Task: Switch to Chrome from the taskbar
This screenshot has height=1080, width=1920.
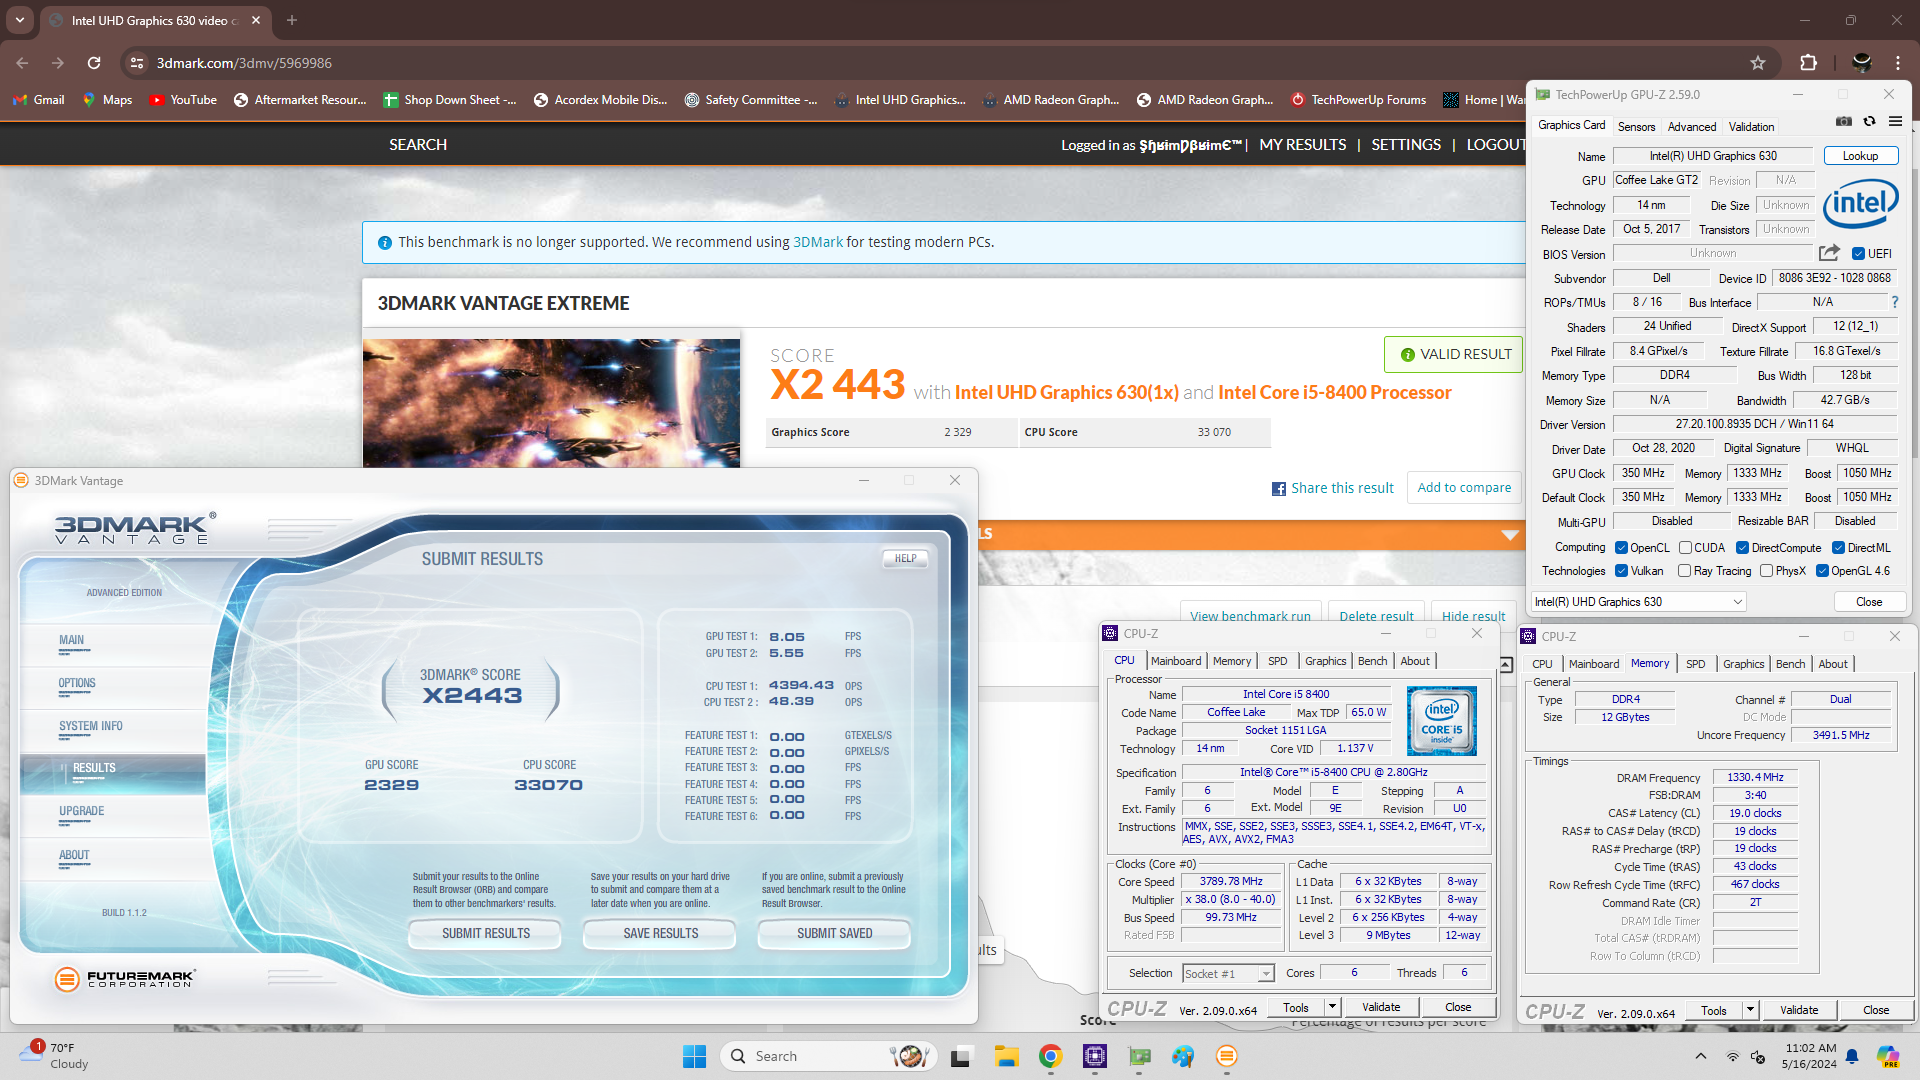Action: pyautogui.click(x=1050, y=1056)
